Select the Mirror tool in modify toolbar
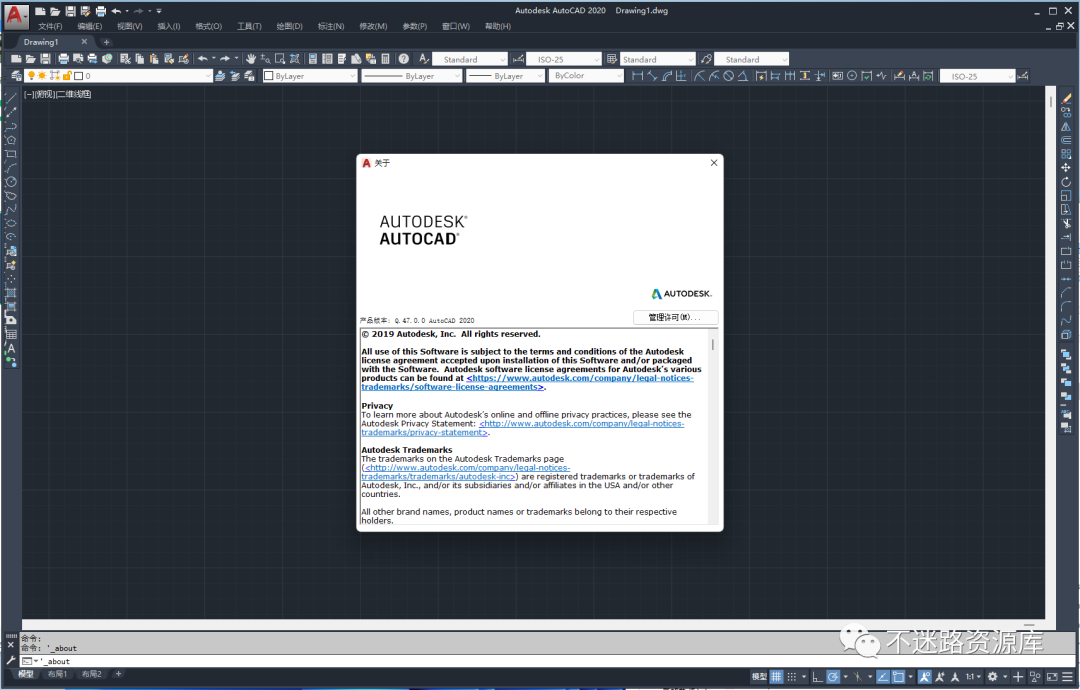 [x=1066, y=126]
